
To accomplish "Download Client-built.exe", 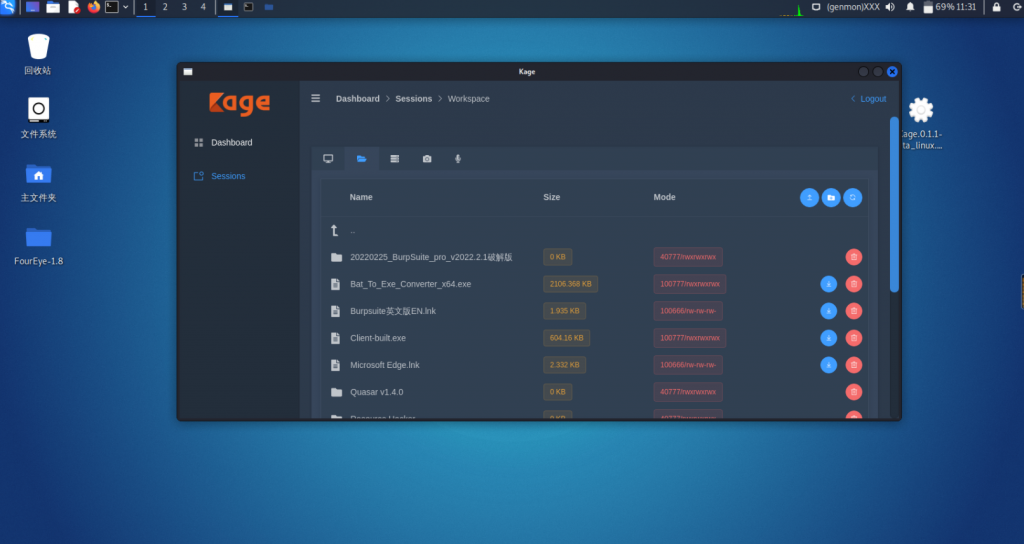I will (828, 338).
